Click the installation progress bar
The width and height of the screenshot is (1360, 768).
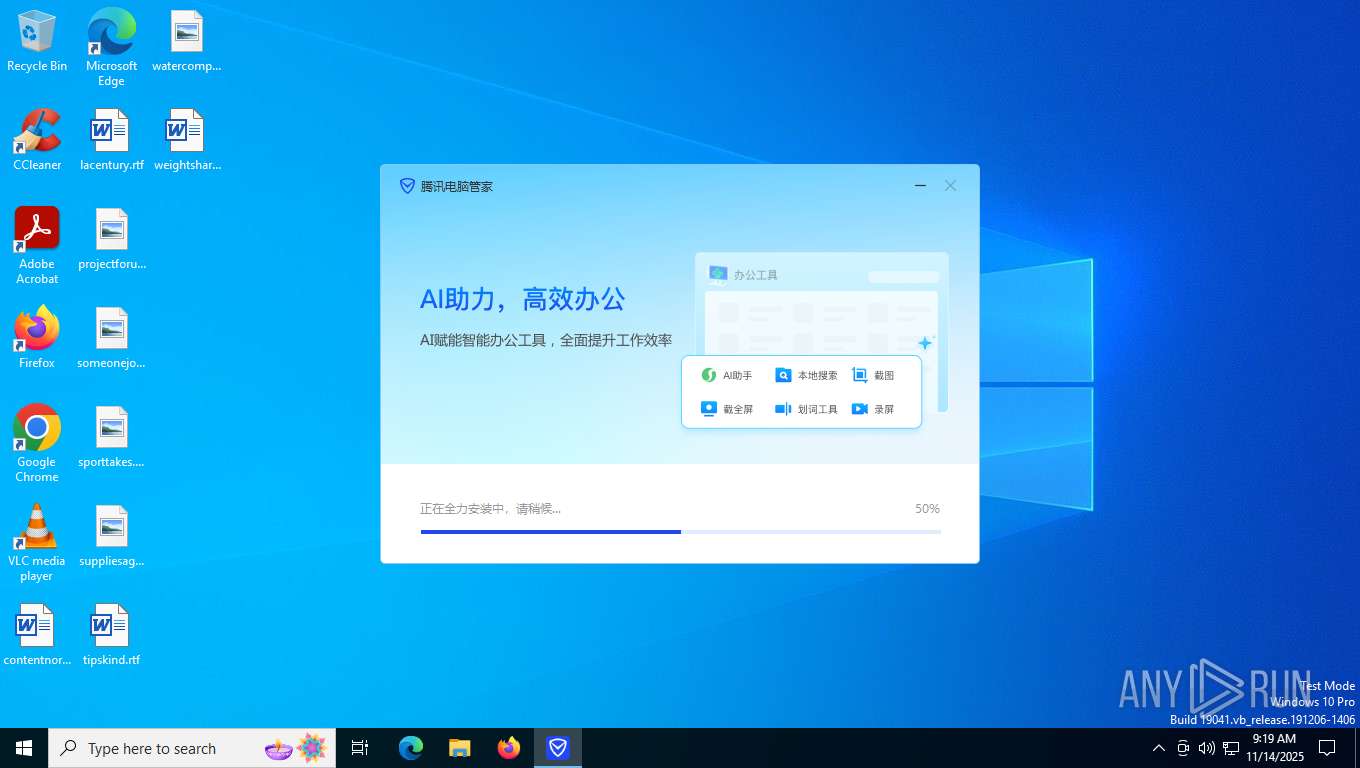click(681, 532)
